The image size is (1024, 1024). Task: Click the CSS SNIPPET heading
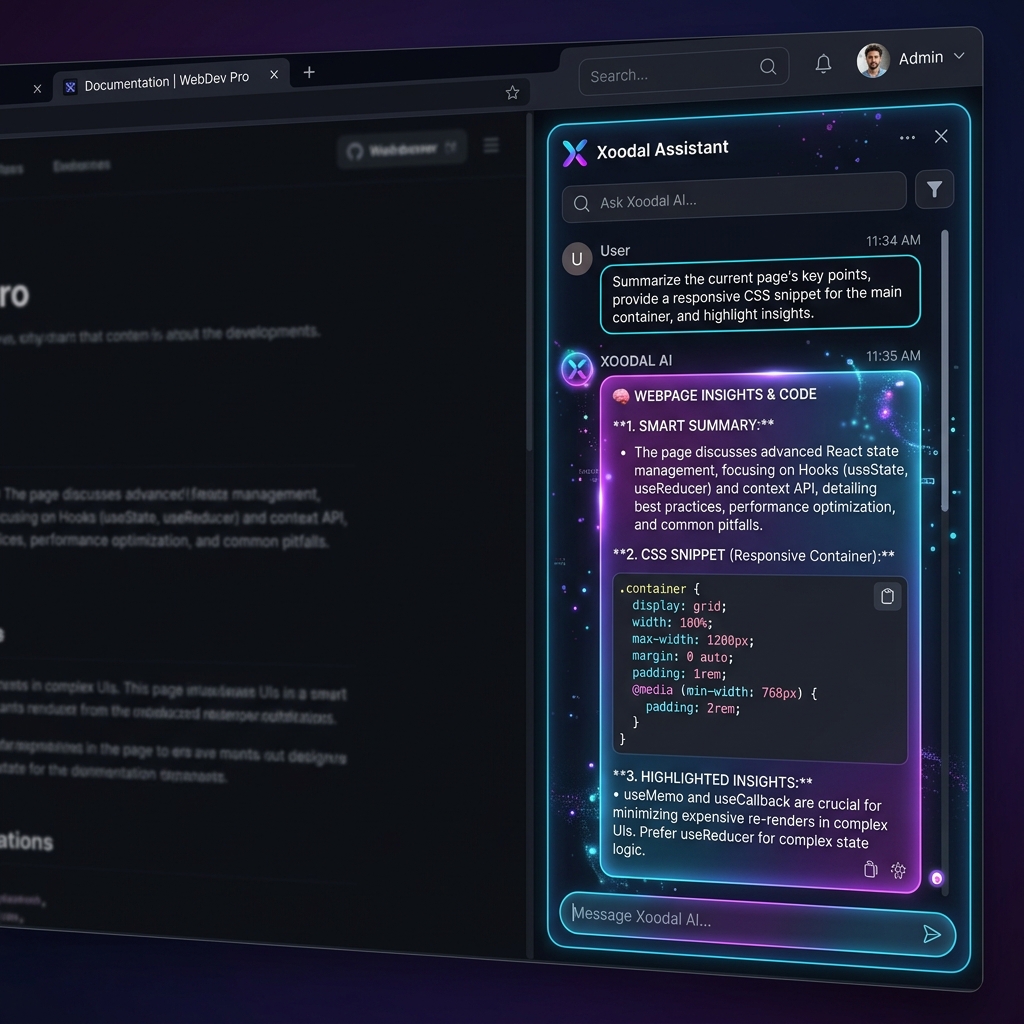click(x=754, y=556)
